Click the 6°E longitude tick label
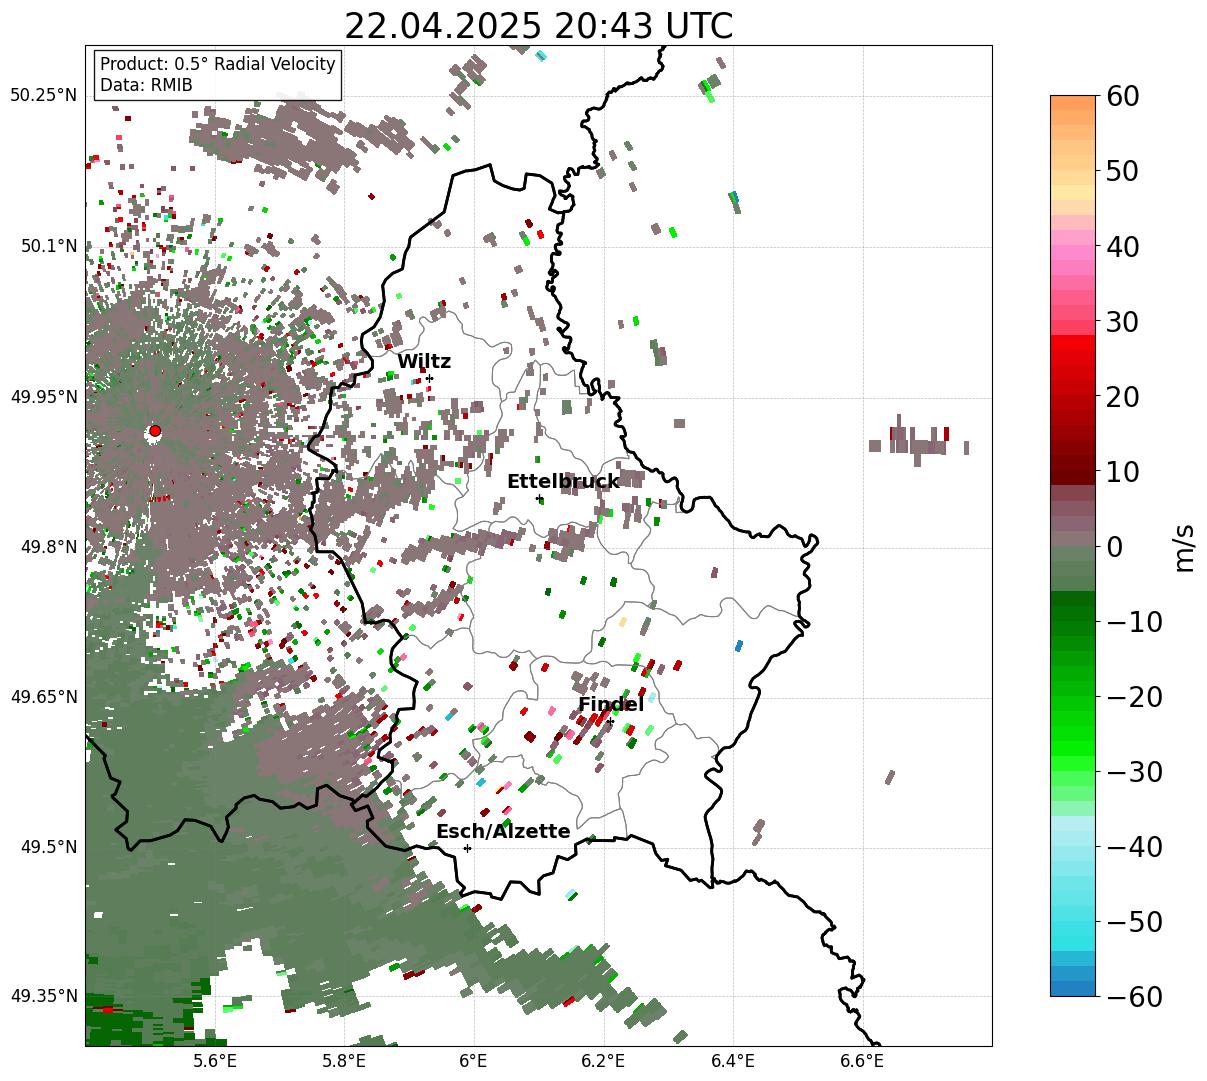 click(x=474, y=1062)
